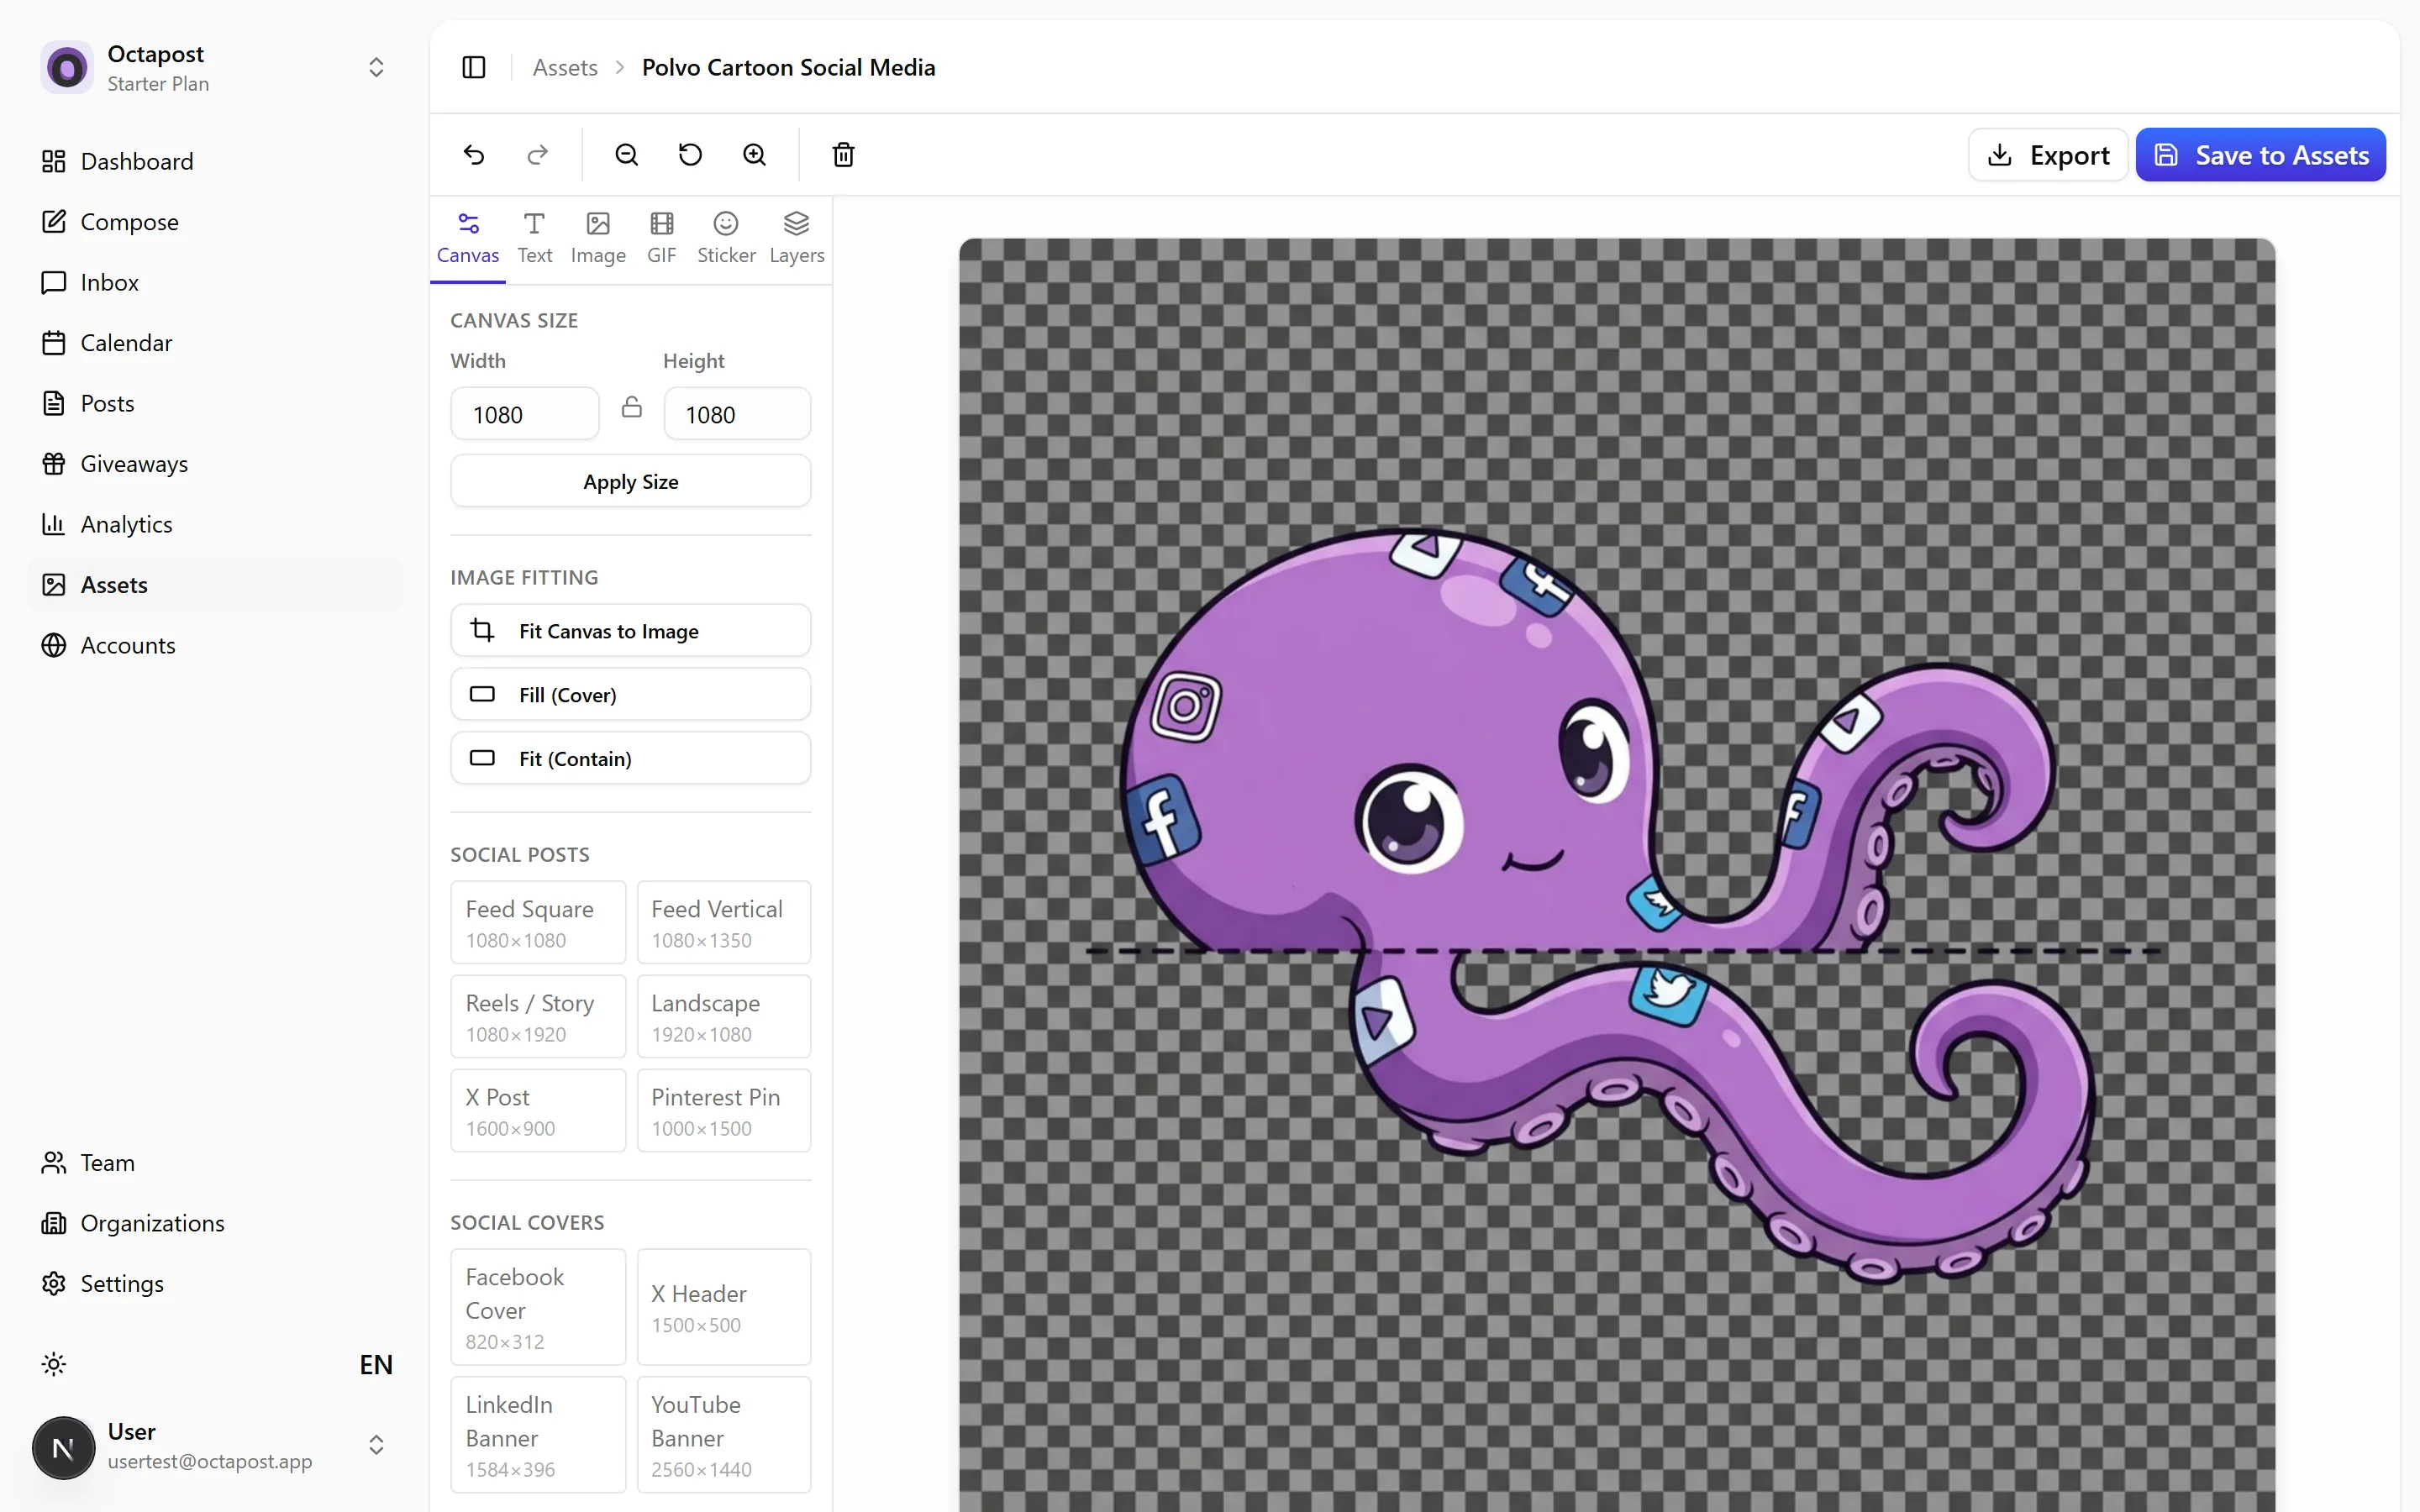This screenshot has height=1512, width=2420.
Task: Switch to the GIF tab
Action: click(662, 239)
